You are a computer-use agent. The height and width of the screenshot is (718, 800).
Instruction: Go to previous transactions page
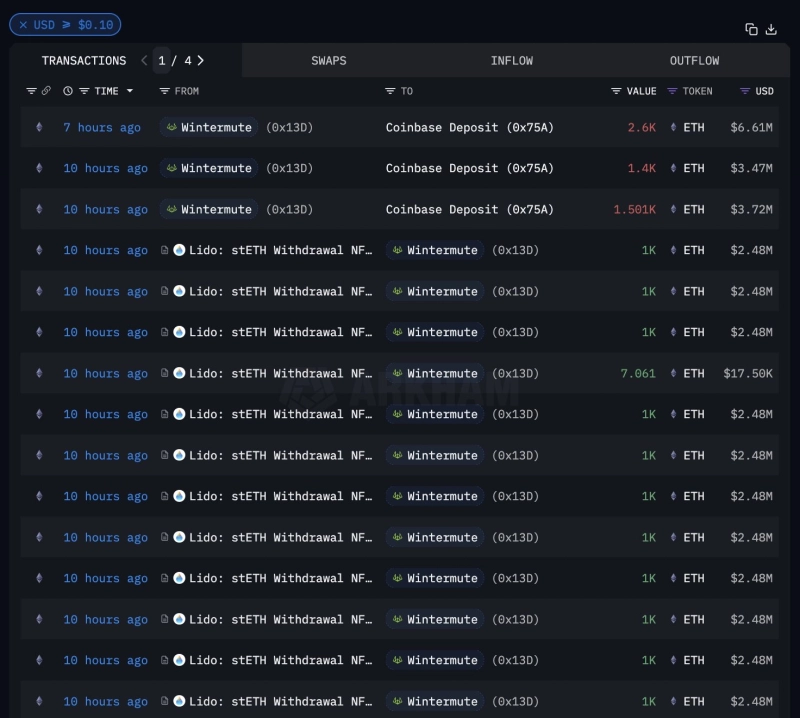click(144, 61)
